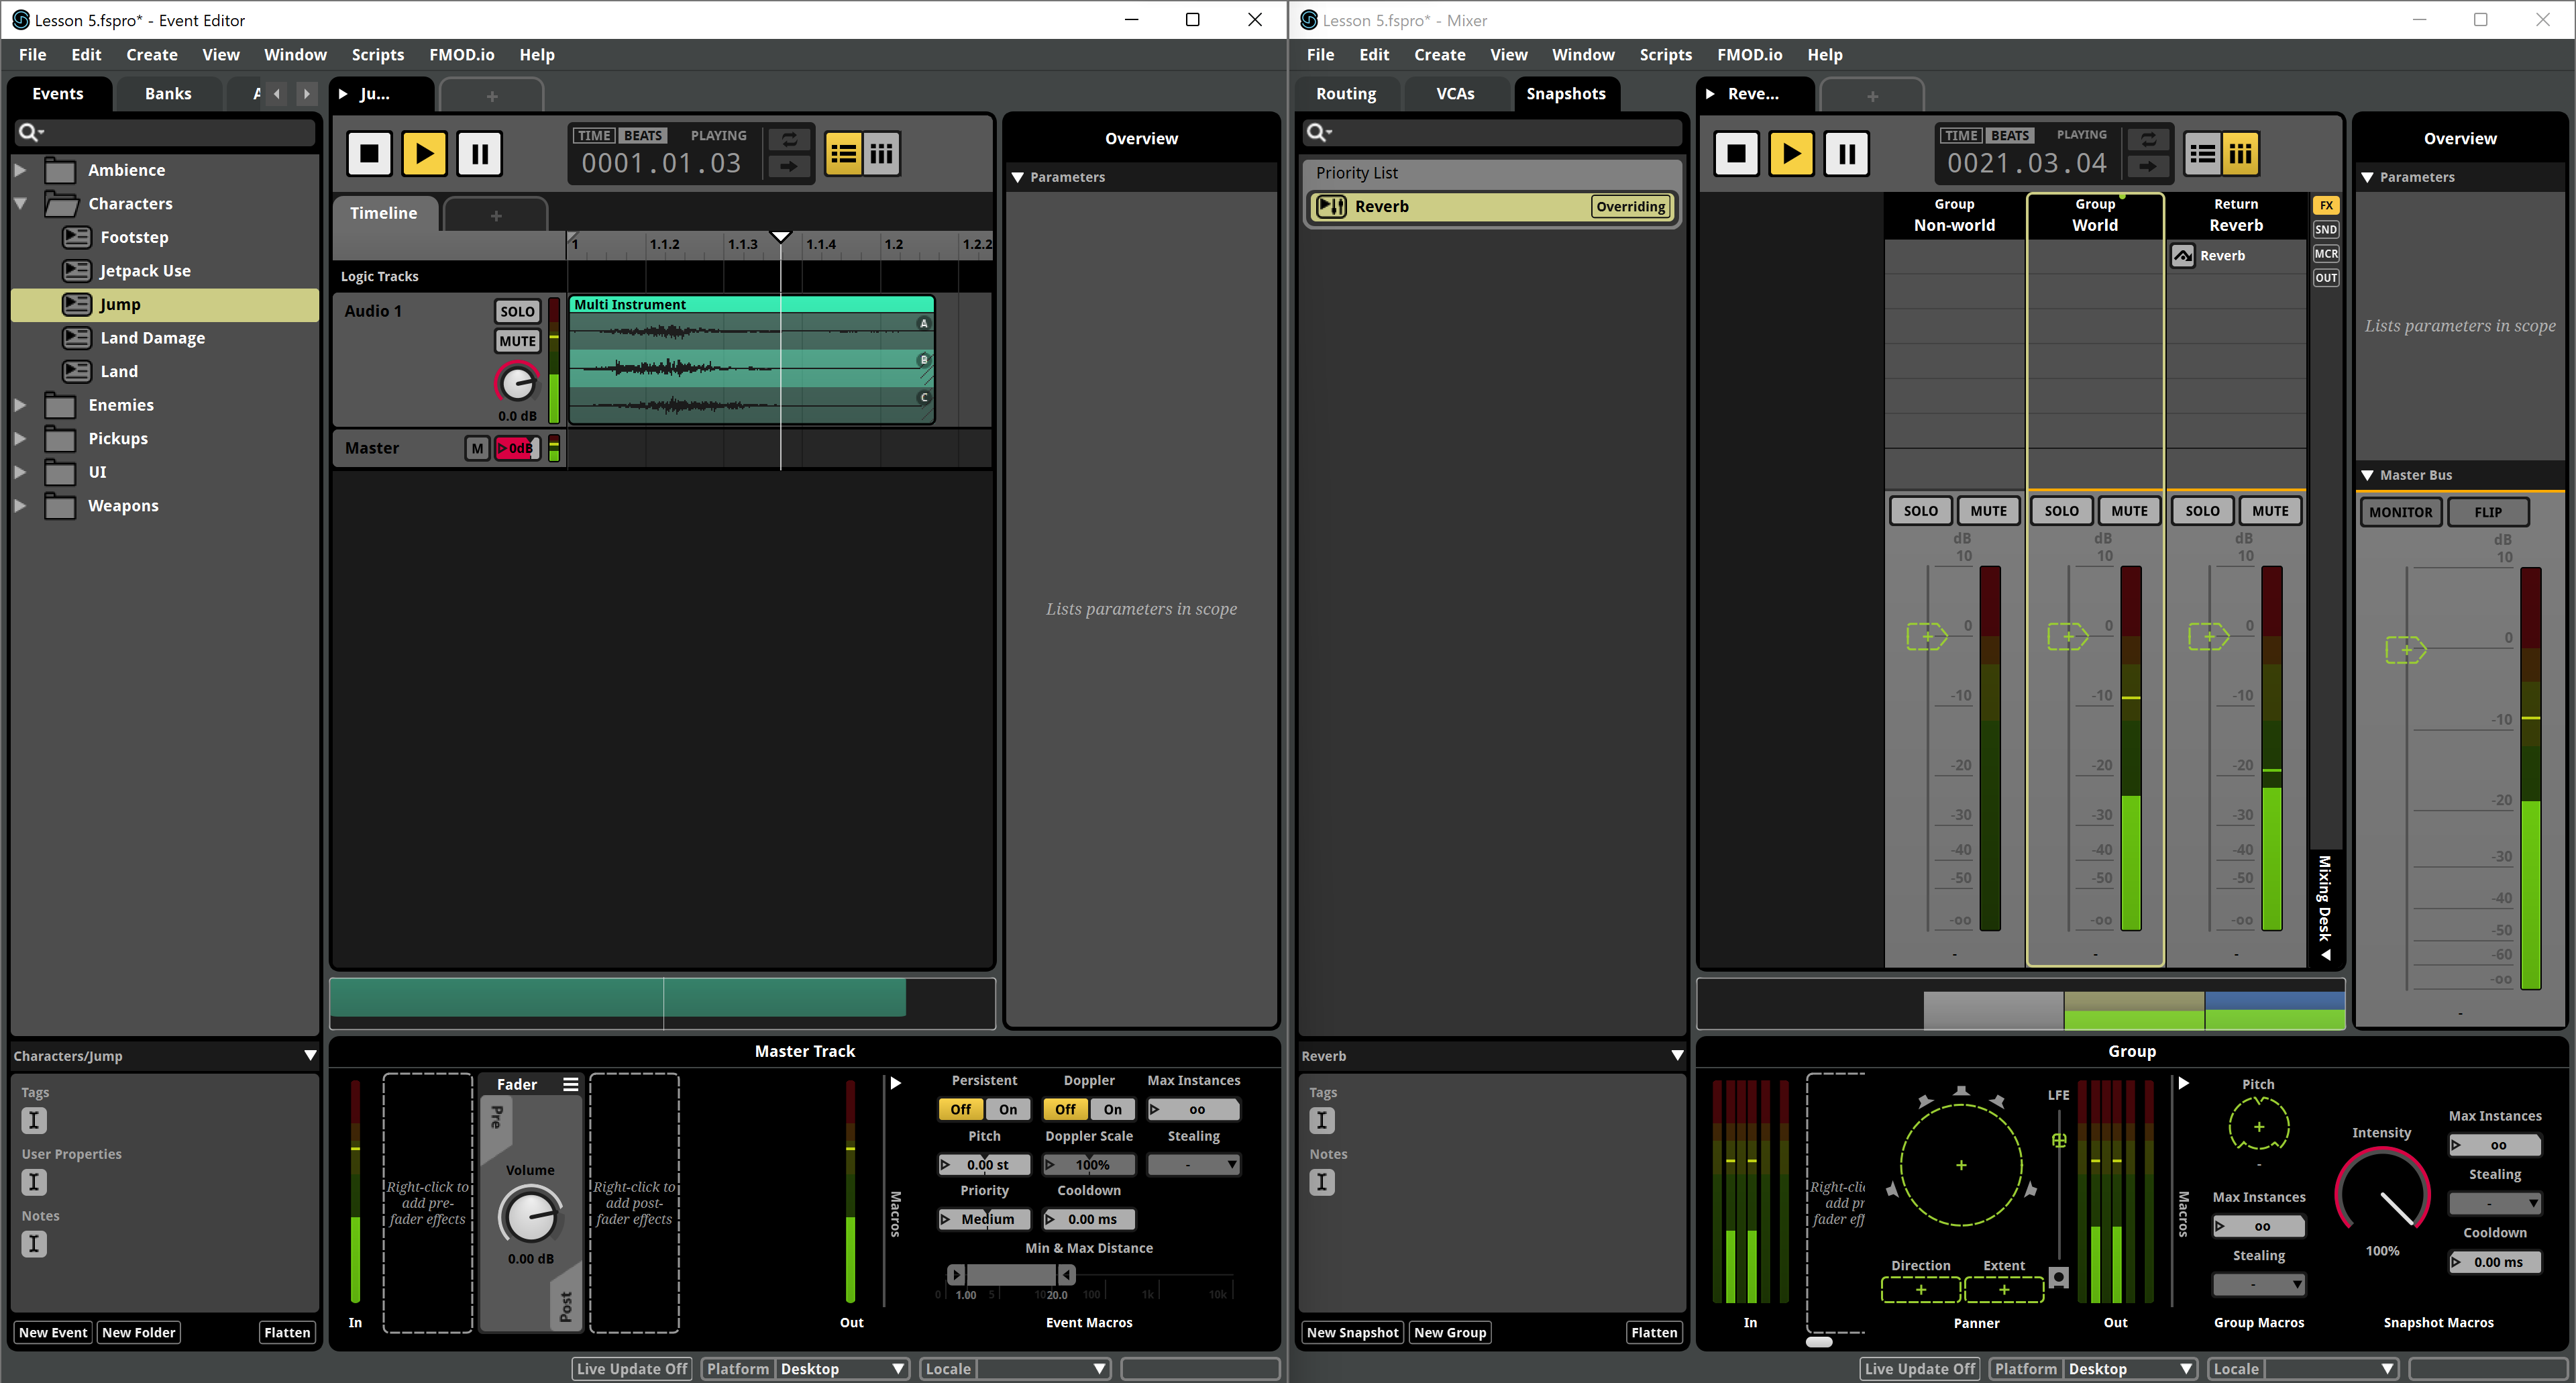Click the Play button in Mixer window
The width and height of the screenshot is (2576, 1383).
pyautogui.click(x=1791, y=154)
